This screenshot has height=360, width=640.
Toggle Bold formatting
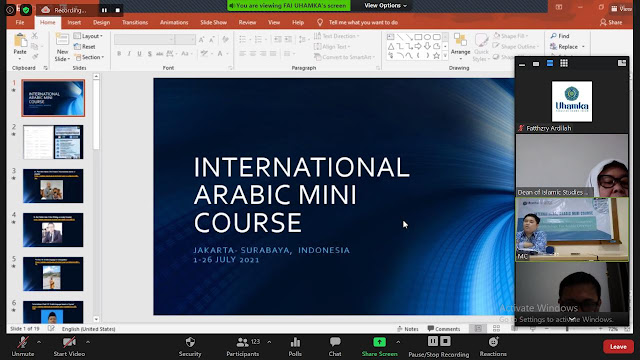pos(119,53)
